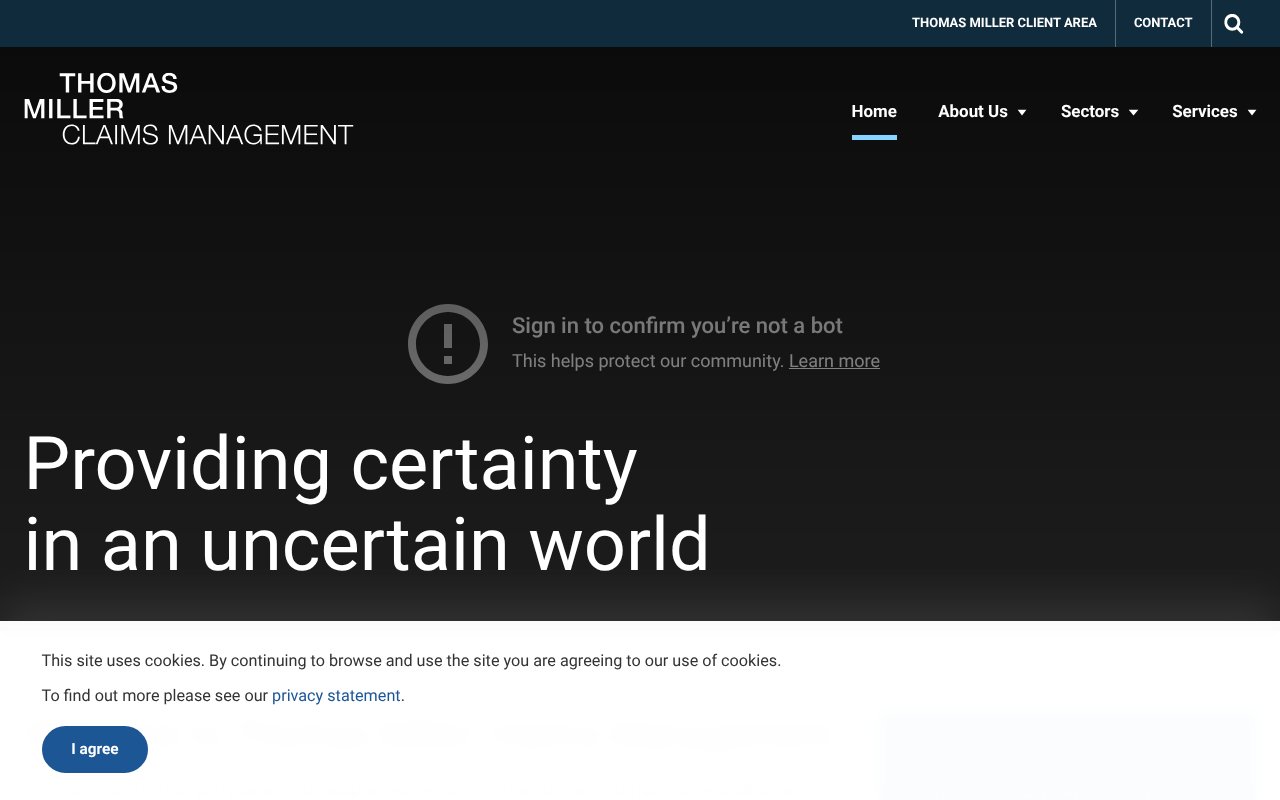This screenshot has height=800, width=1280.
Task: Expand the About Us dropdown arrow
Action: (1021, 112)
